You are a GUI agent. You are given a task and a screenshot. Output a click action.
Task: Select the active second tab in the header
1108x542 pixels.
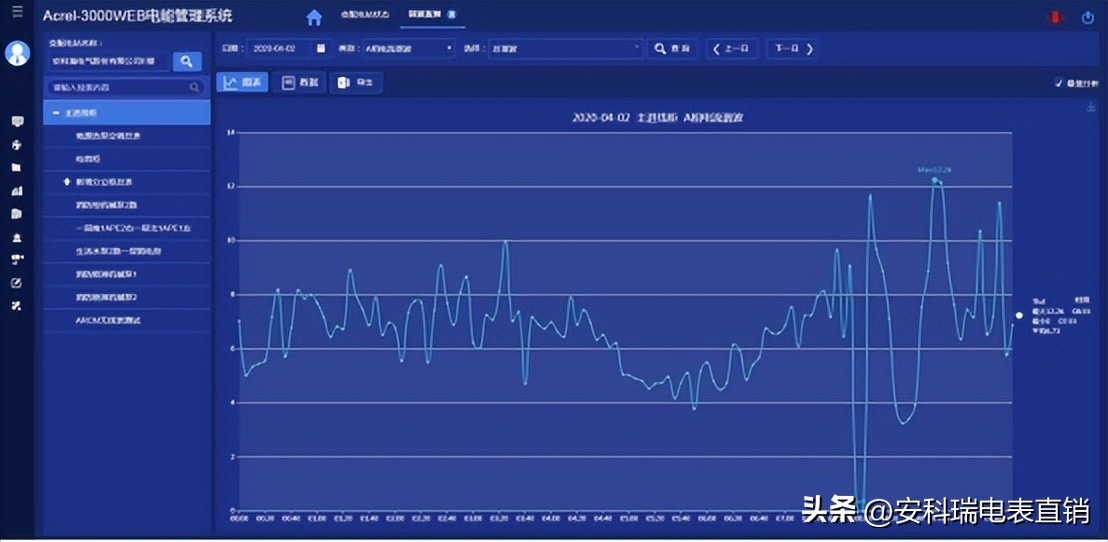[x=432, y=14]
